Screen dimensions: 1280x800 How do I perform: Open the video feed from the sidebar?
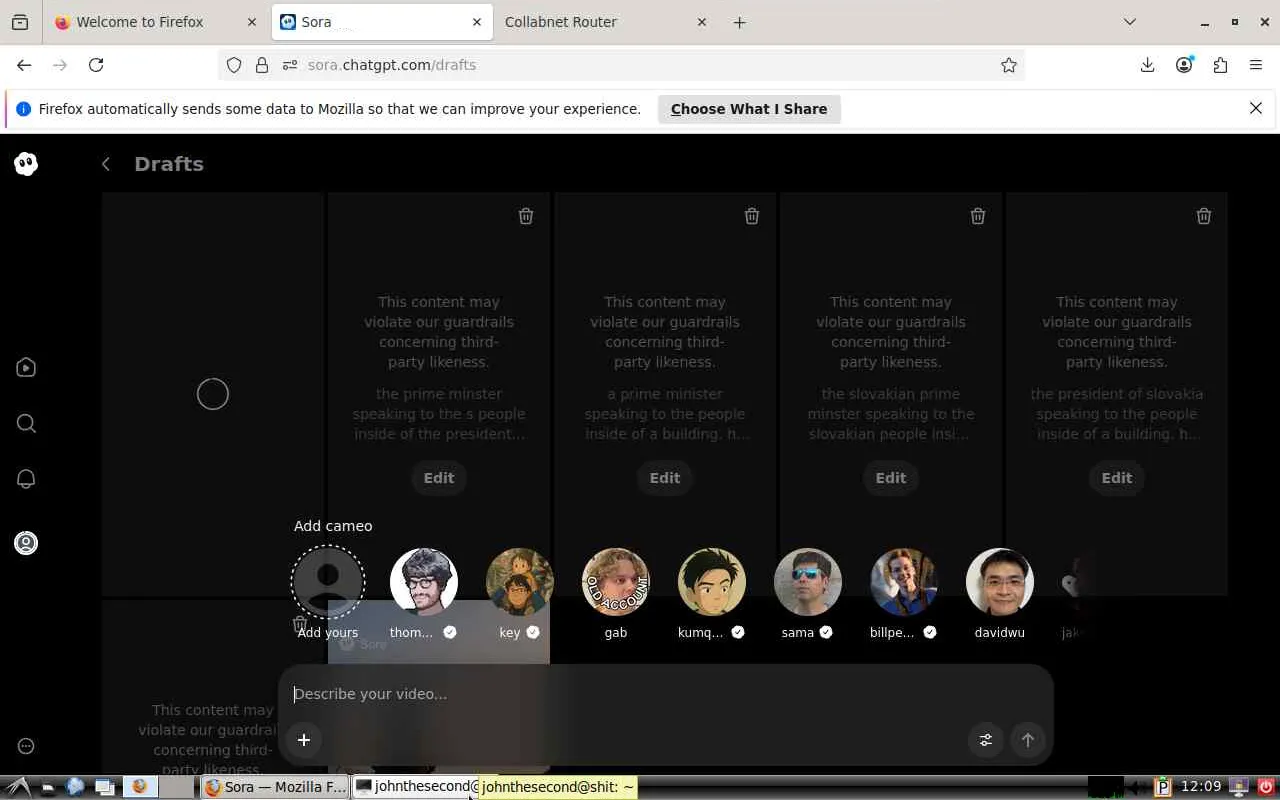click(26, 368)
